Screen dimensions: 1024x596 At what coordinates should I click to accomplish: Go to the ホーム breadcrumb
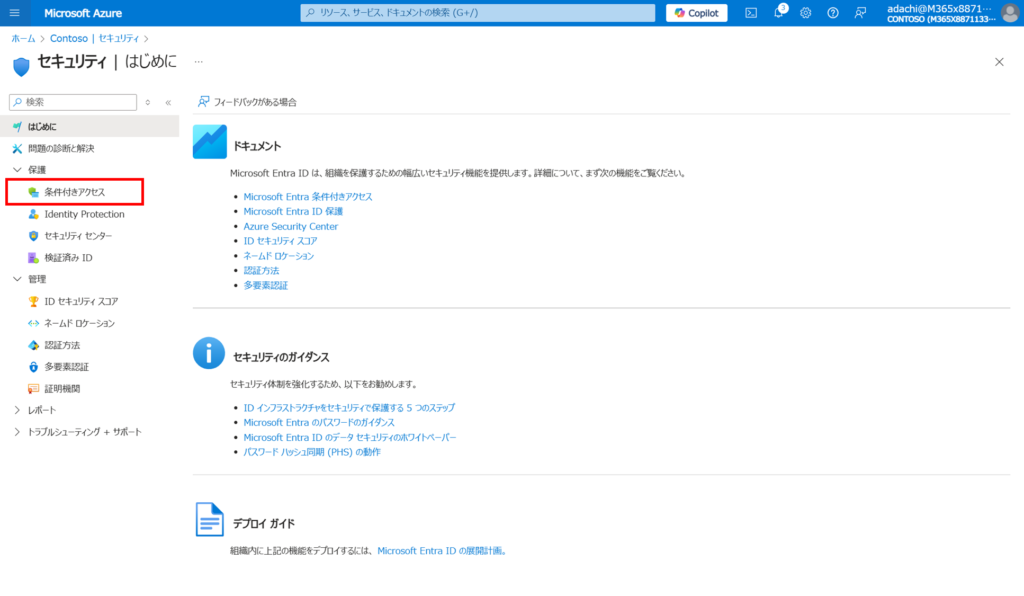(x=23, y=39)
